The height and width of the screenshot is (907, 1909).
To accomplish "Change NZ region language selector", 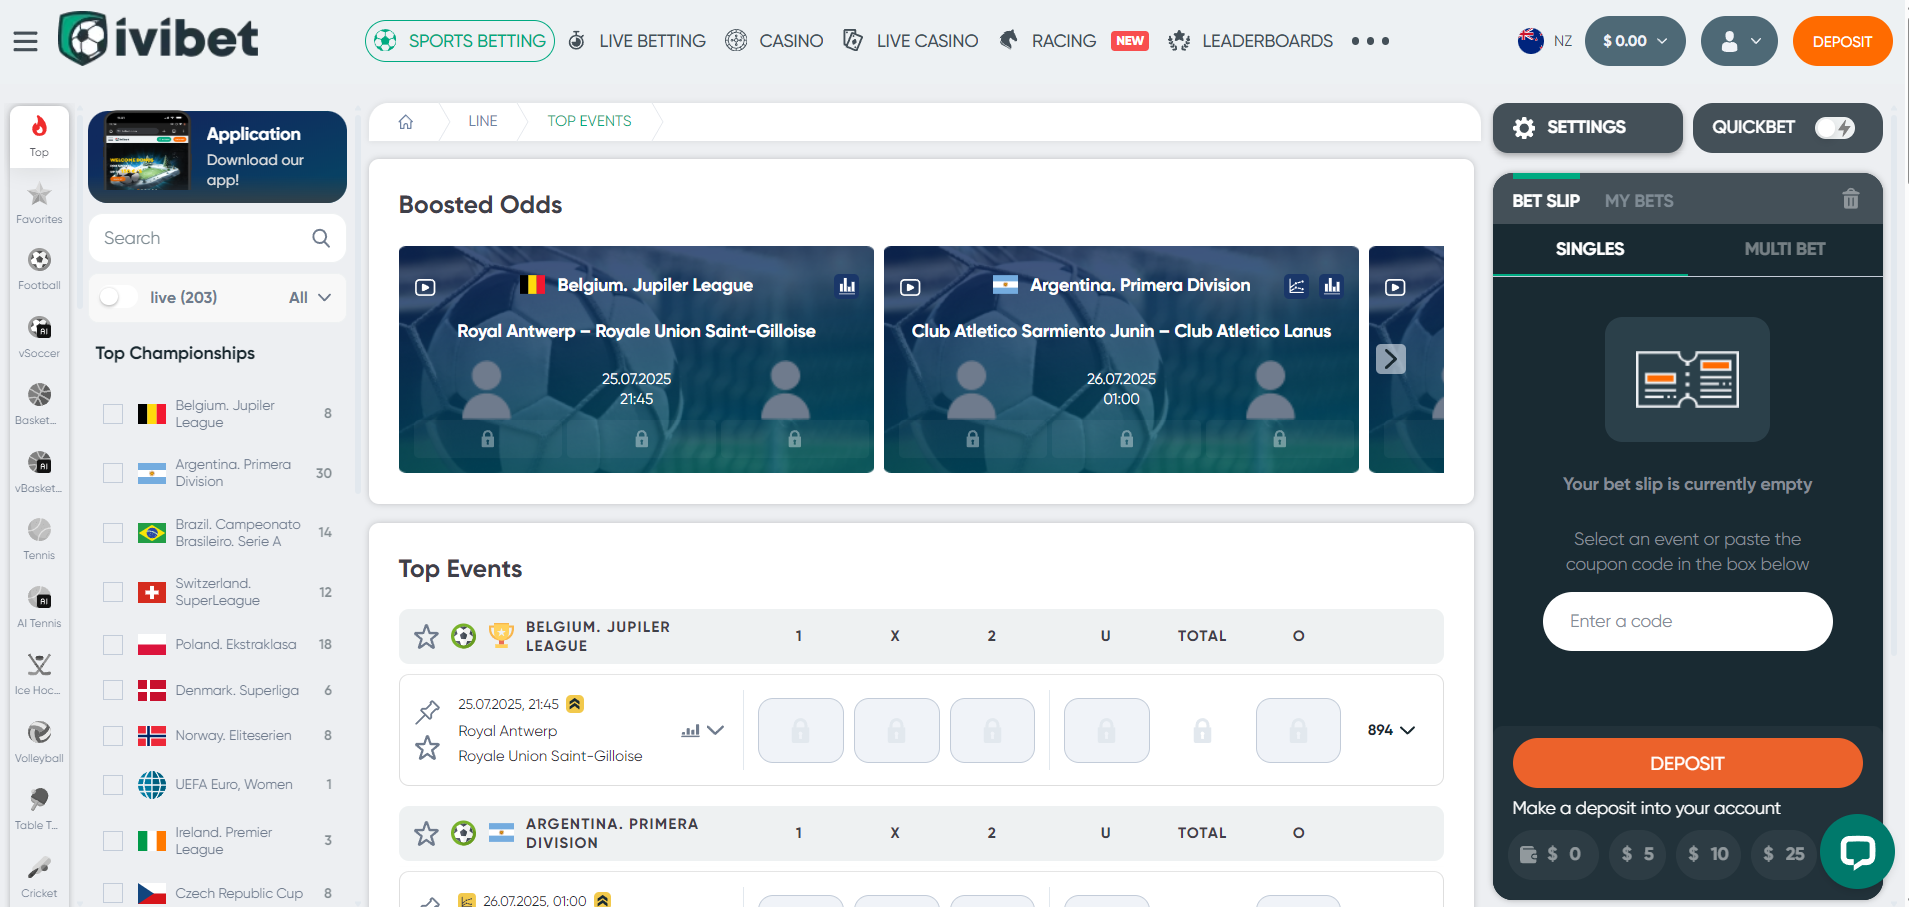I will 1545,41.
